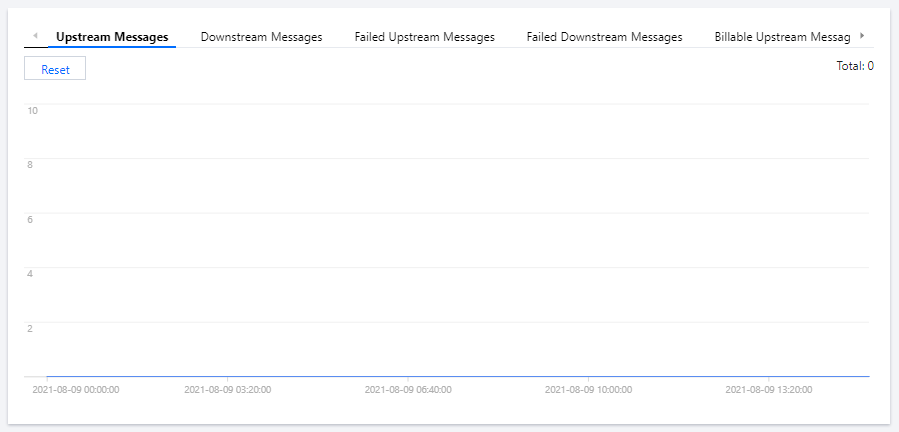Viewport: 899px width, 432px height.
Task: Click the y-axis value 2
Action: coord(31,328)
